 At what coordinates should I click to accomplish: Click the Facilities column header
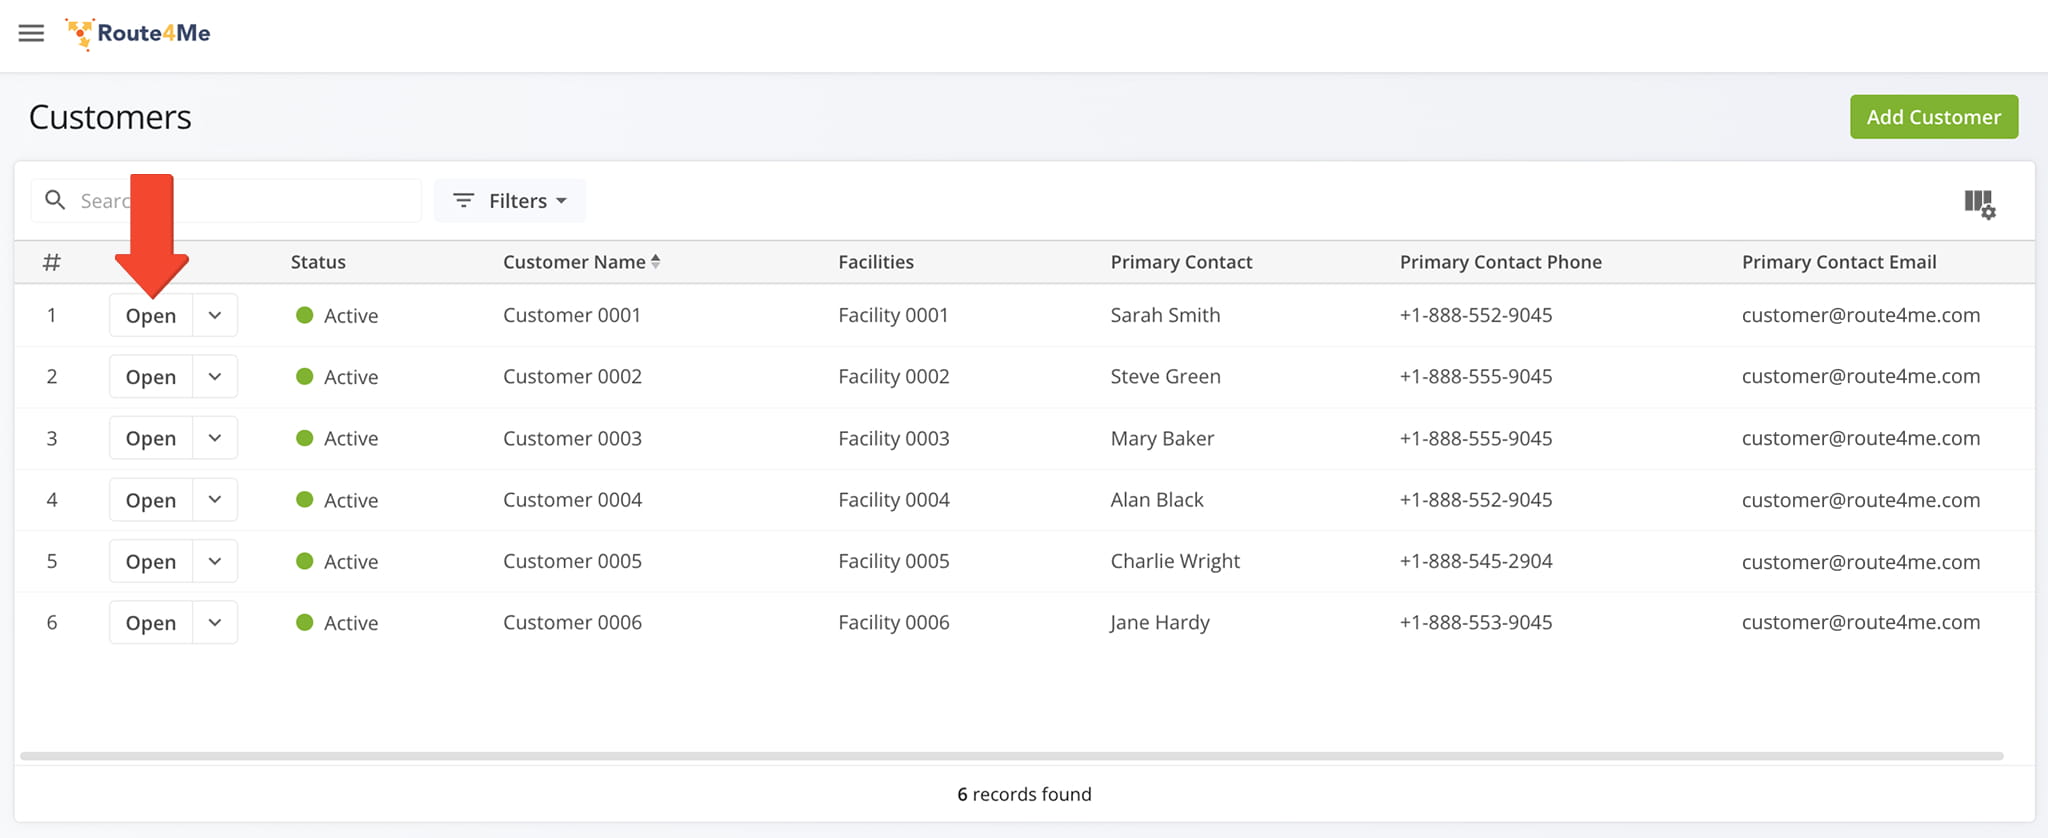[x=876, y=262]
